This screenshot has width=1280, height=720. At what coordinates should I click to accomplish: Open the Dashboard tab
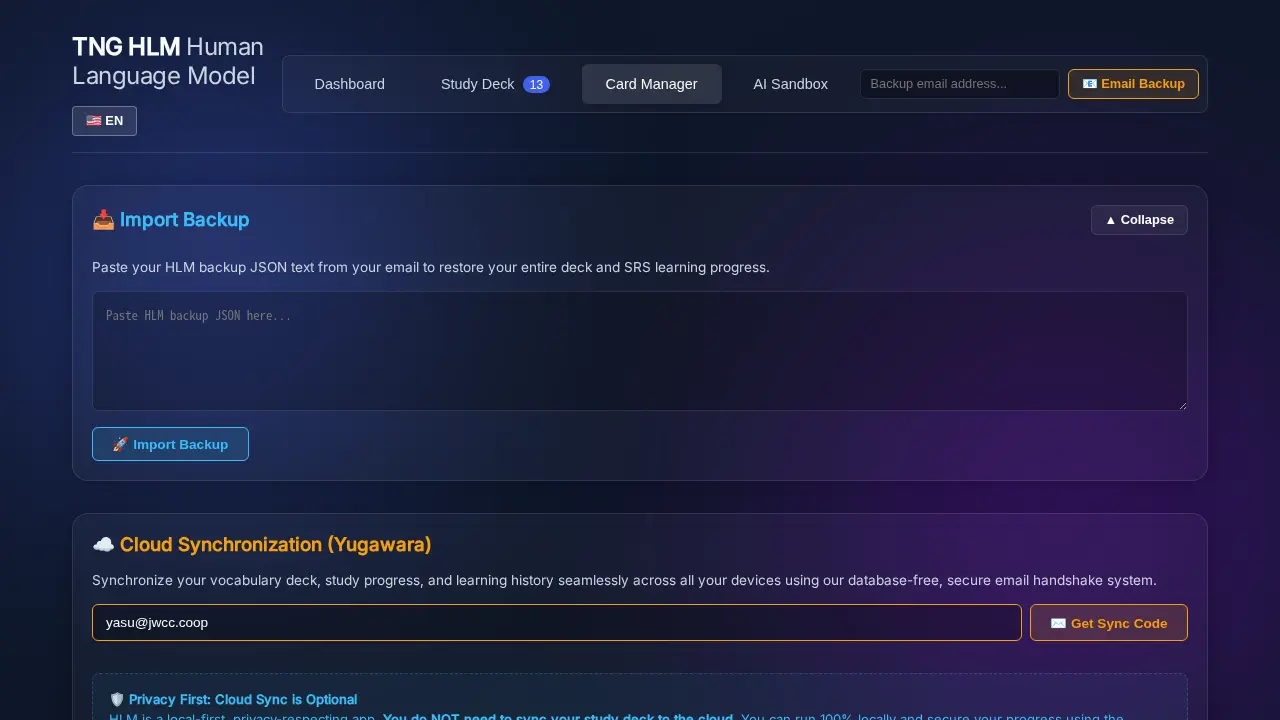[x=349, y=84]
